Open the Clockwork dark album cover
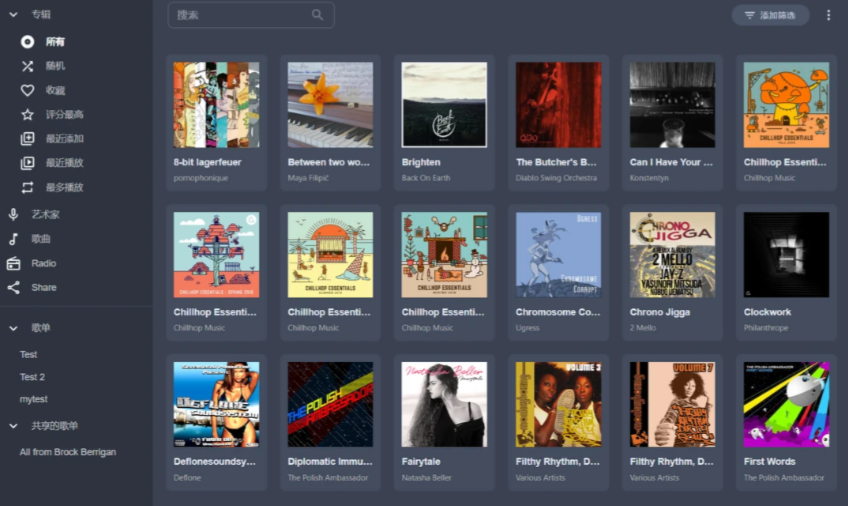Image resolution: width=848 pixels, height=506 pixels. pyautogui.click(x=786, y=254)
